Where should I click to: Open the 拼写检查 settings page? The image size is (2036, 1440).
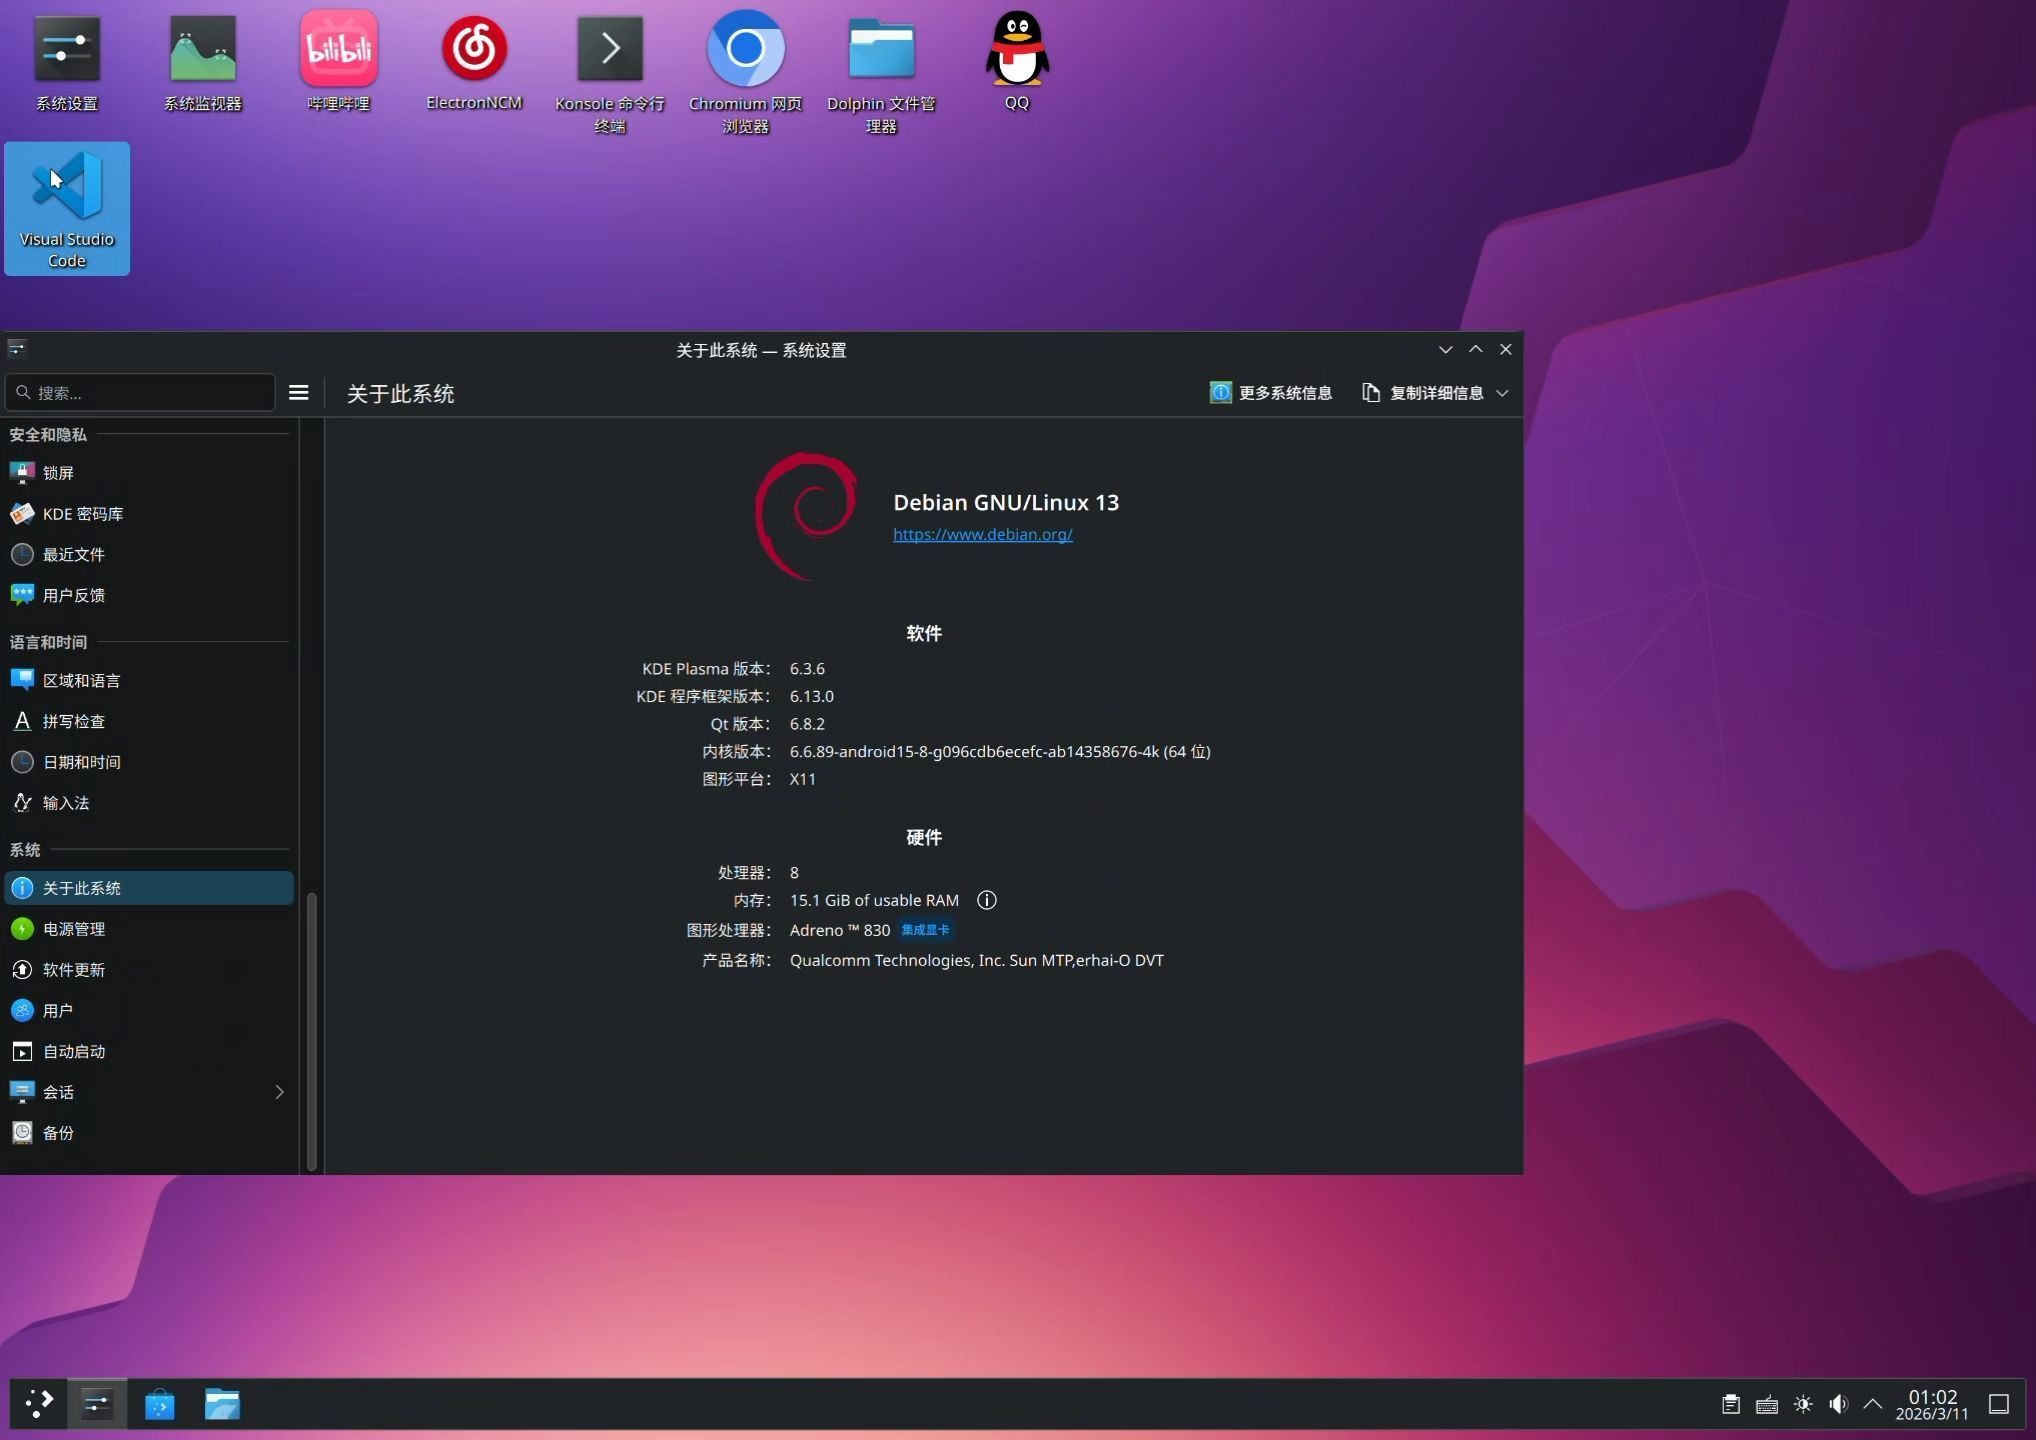tap(149, 721)
